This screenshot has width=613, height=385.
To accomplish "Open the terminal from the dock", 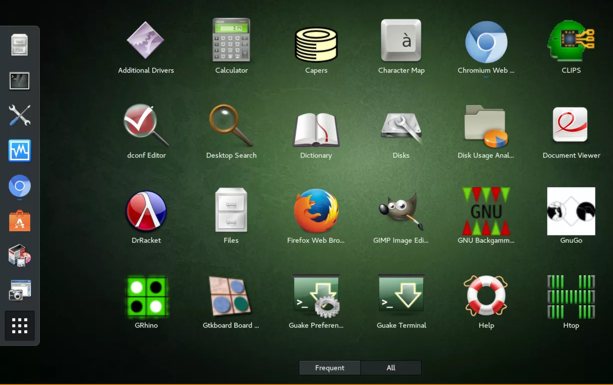I will coord(20,81).
